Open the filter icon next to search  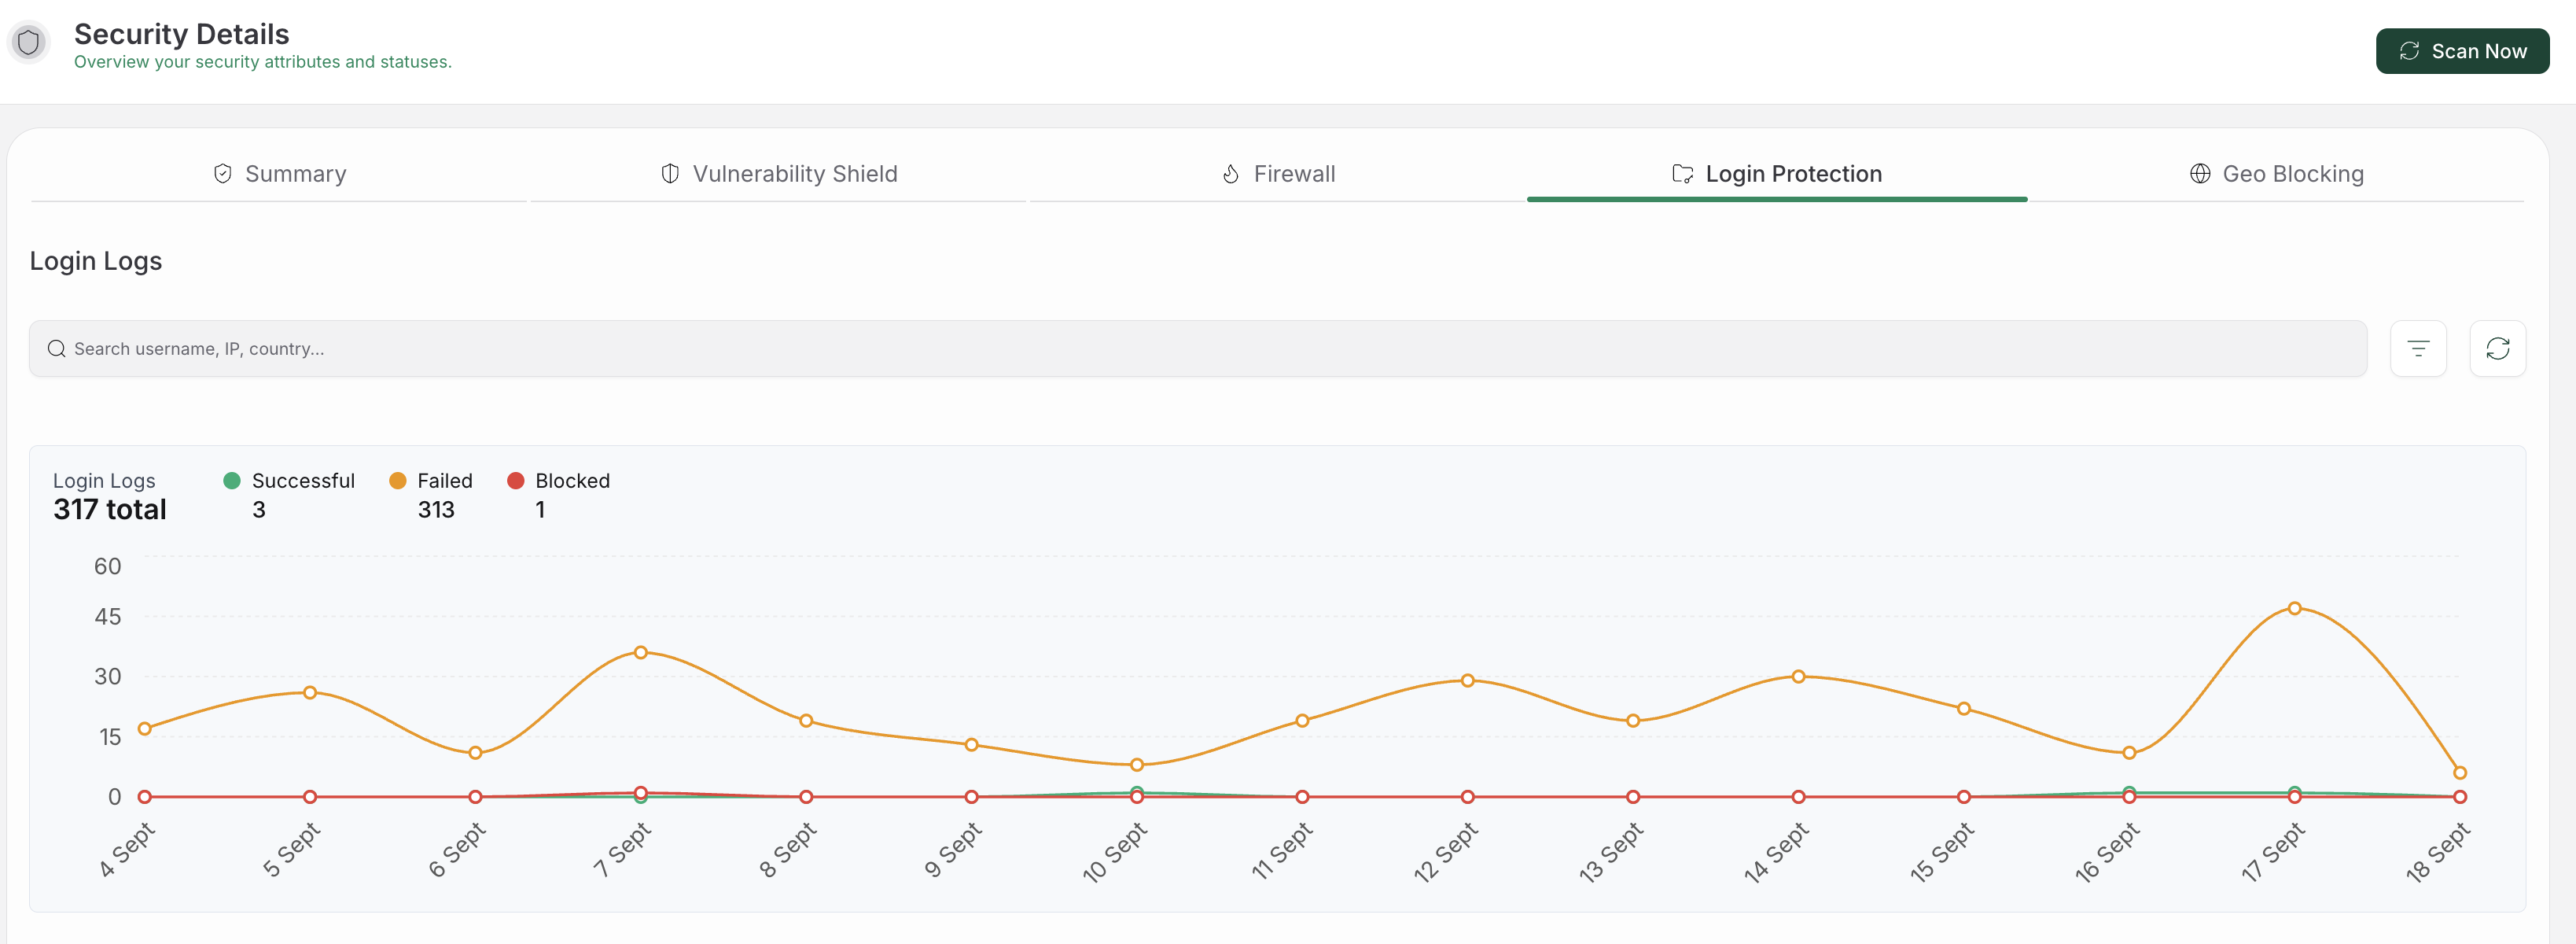click(x=2418, y=349)
